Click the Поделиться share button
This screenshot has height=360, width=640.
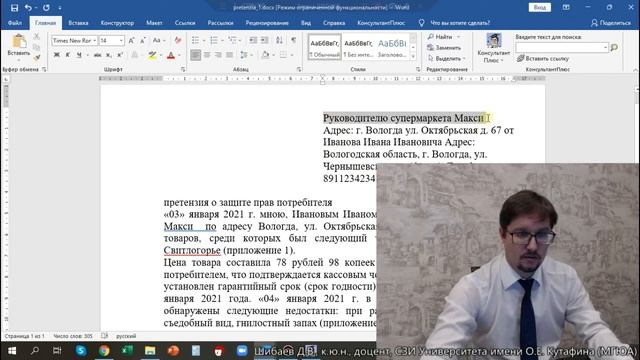[611, 23]
